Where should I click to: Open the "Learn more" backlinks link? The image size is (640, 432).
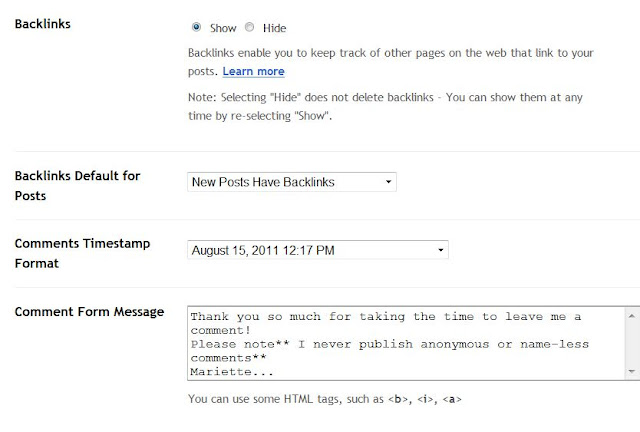coord(253,72)
